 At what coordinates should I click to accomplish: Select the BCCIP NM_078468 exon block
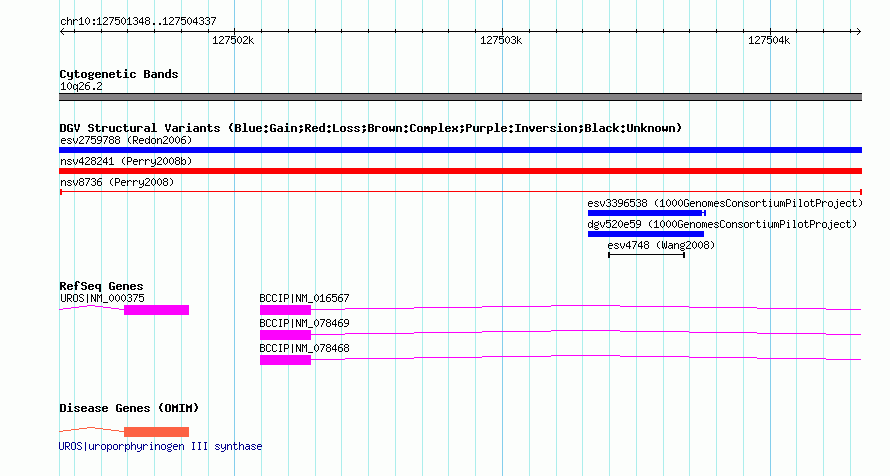coord(286,360)
